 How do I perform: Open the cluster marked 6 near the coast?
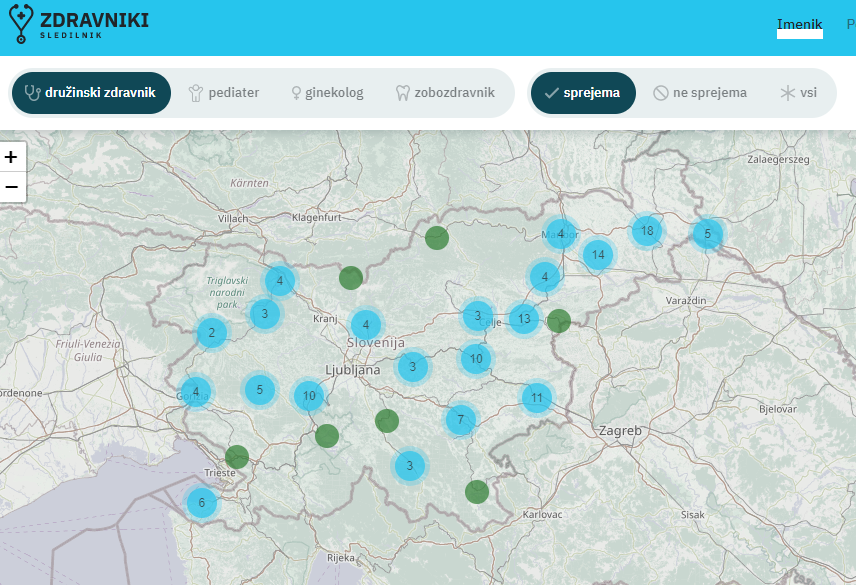click(x=201, y=503)
